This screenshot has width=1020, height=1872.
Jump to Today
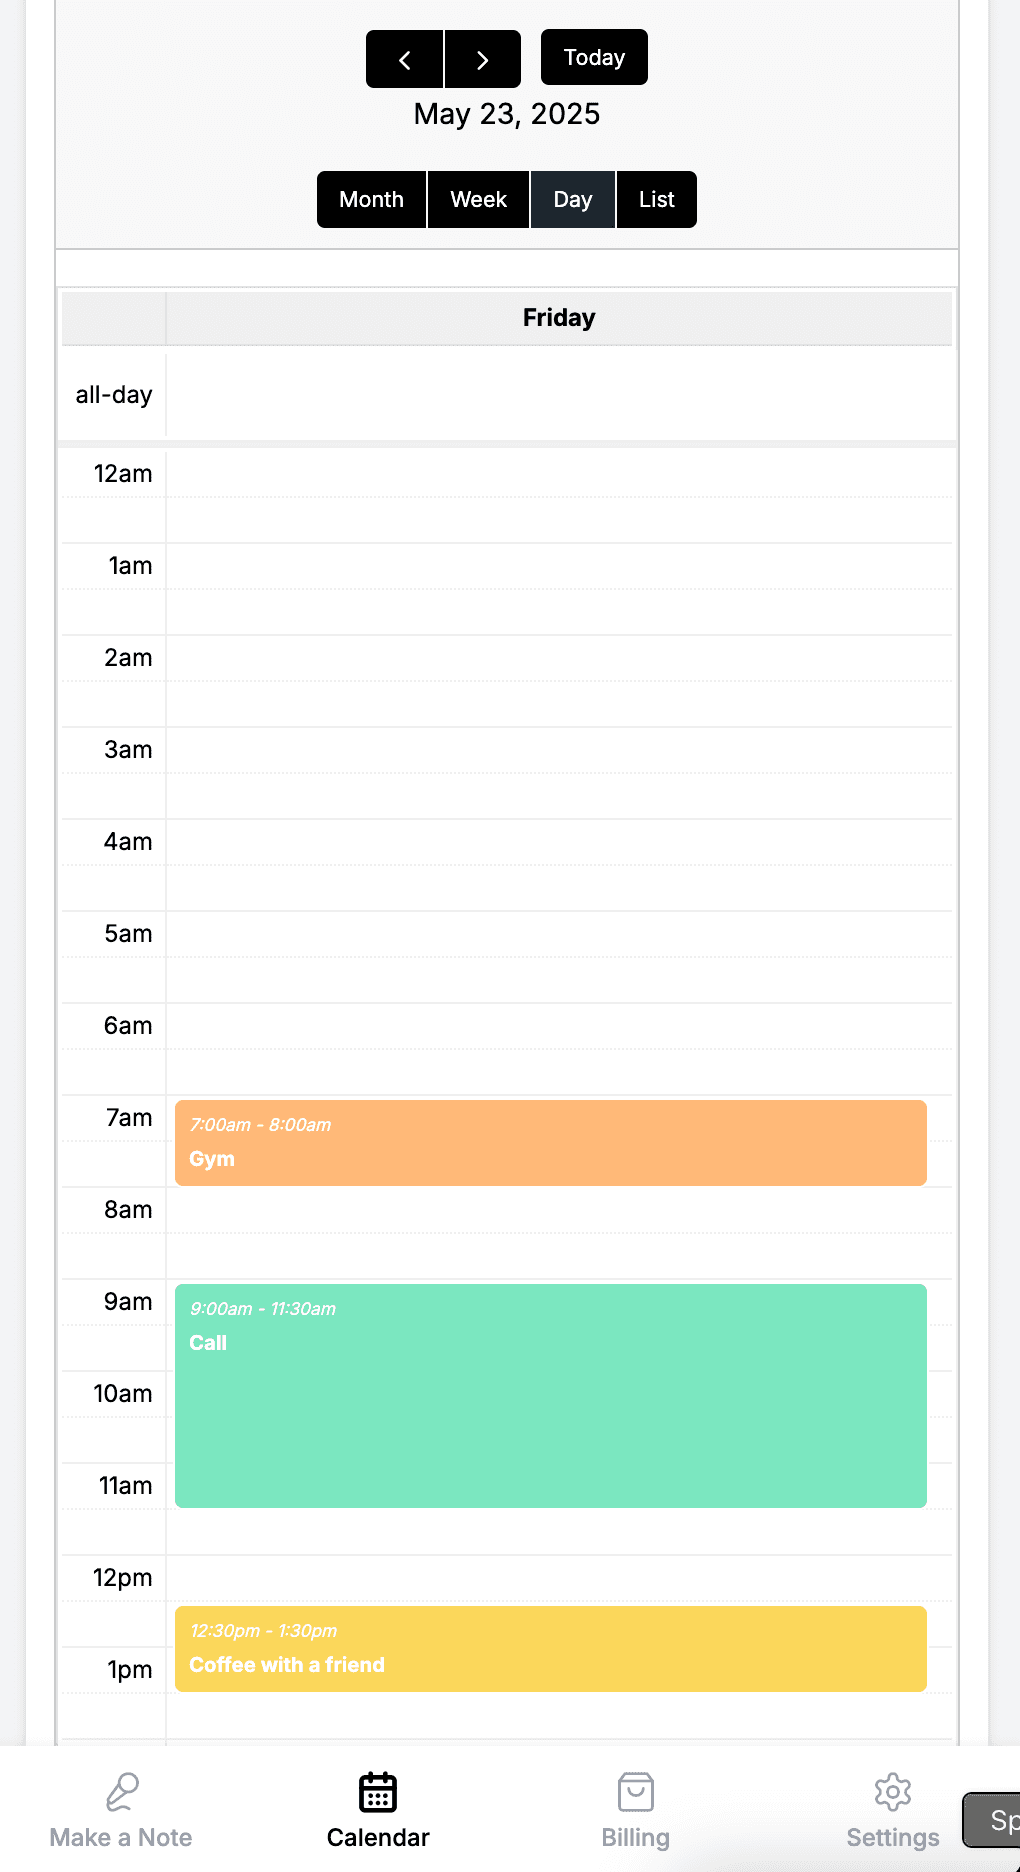click(x=594, y=57)
